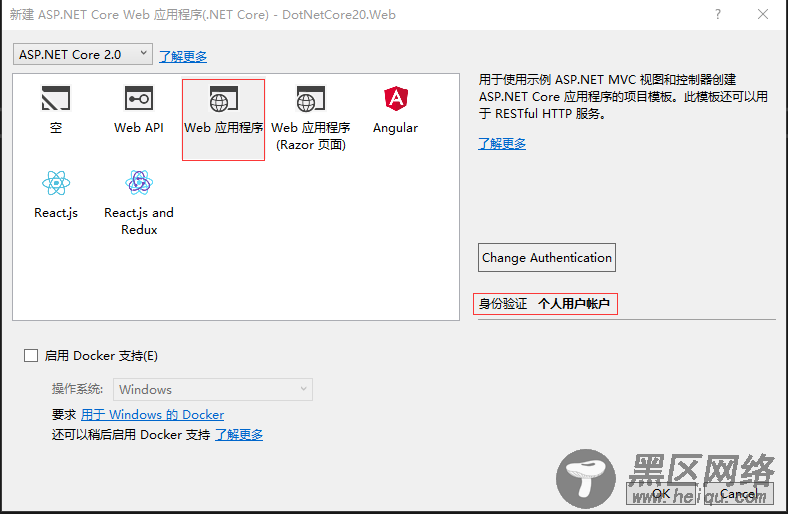The image size is (788, 514).
Task: Pick the Web 应用程序 (Razor 页面) template
Action: click(x=311, y=119)
